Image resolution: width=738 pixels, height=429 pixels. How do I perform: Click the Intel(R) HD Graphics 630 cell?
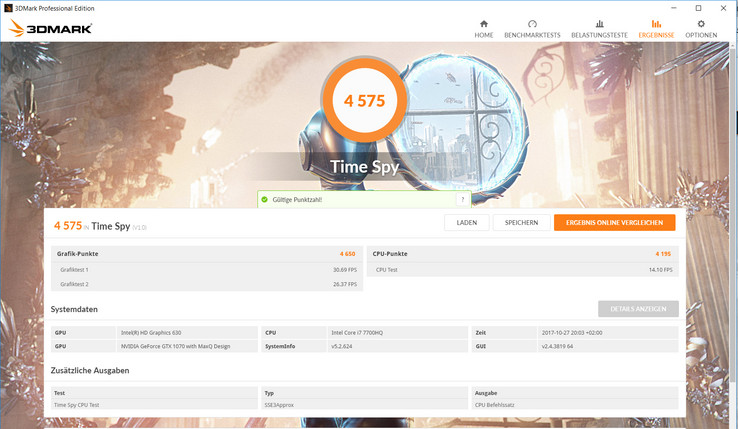187,332
